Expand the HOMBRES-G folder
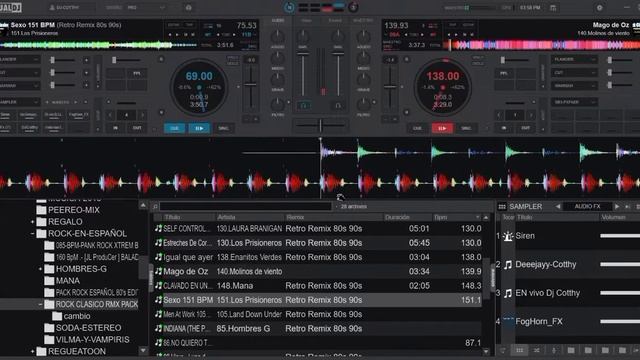640x360 pixels. [x=40, y=269]
